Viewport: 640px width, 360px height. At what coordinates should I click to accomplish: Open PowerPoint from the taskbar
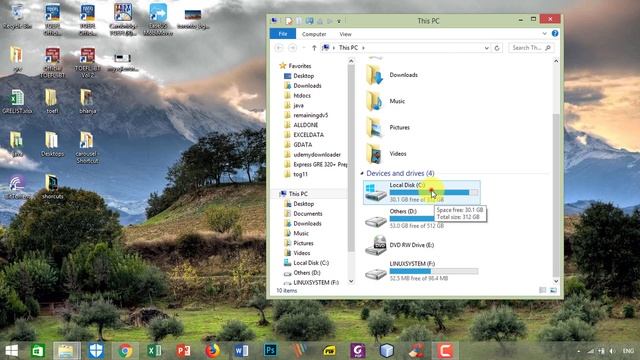[x=183, y=351]
